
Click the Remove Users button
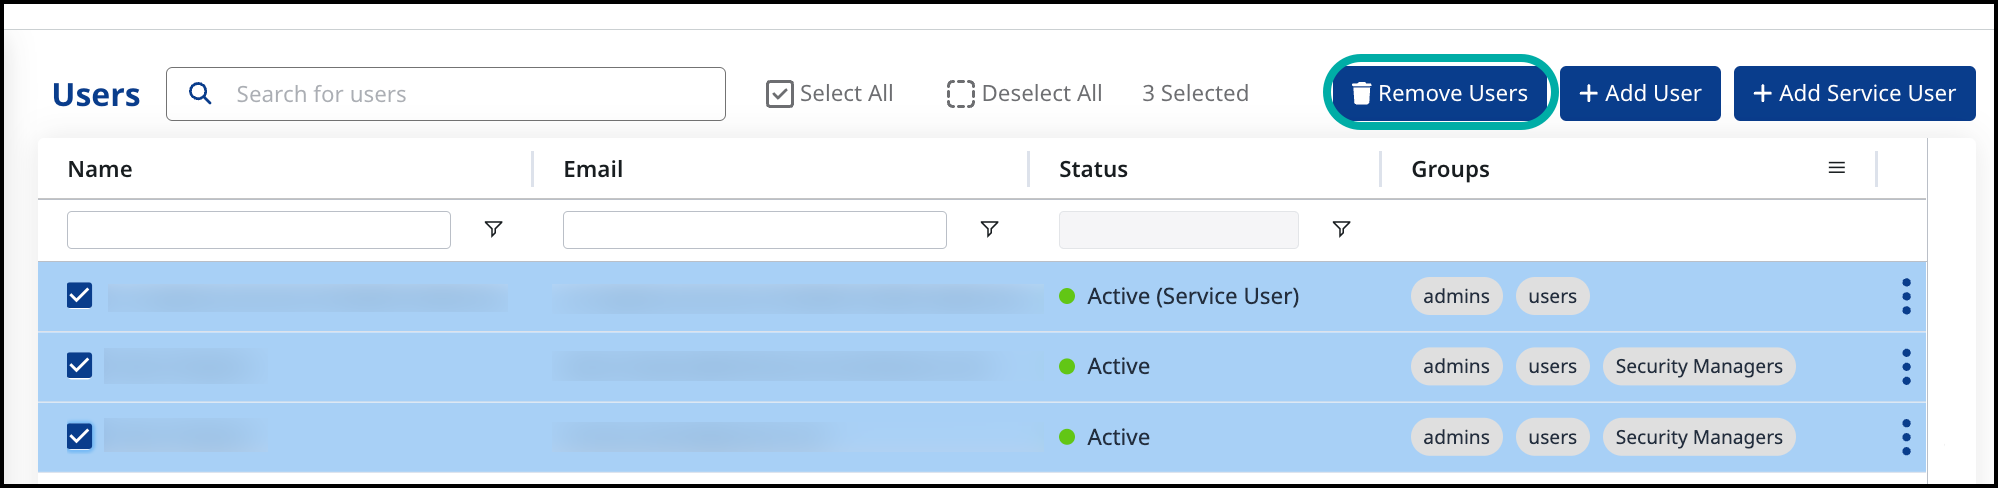pyautogui.click(x=1440, y=93)
